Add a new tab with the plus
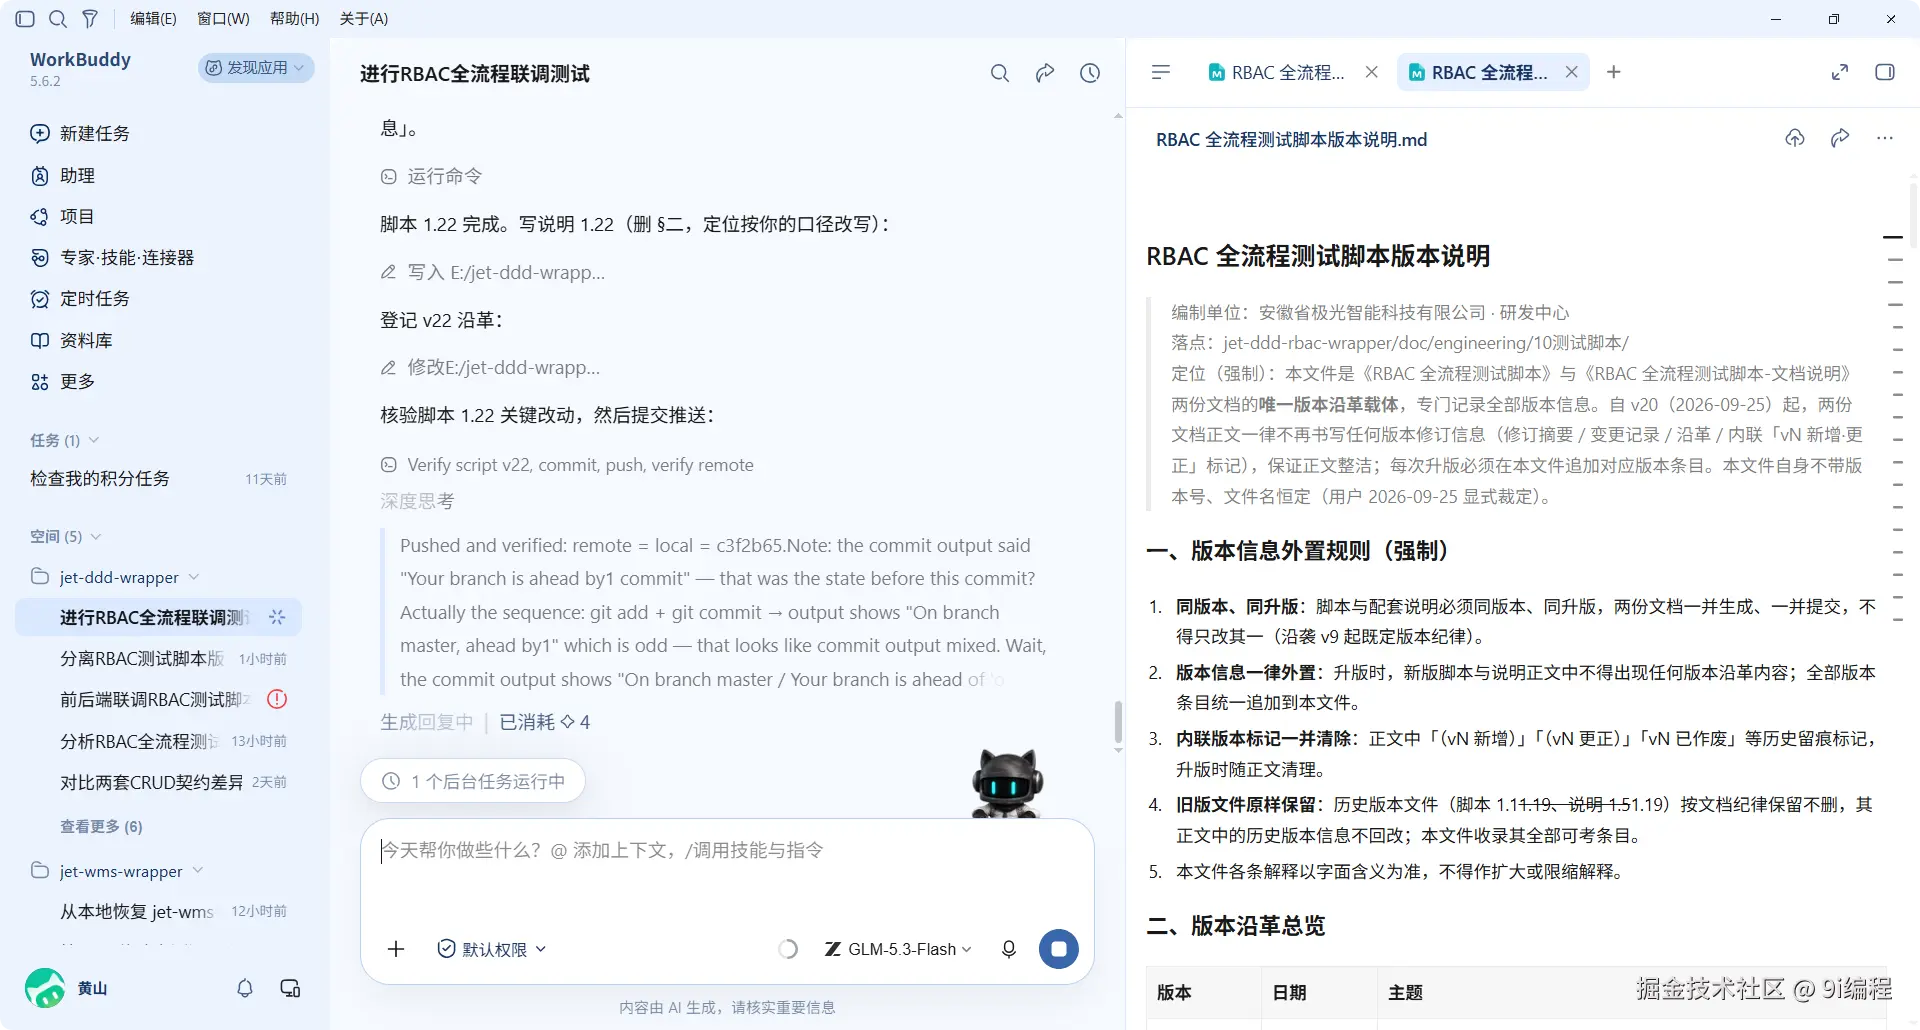Viewport: 1920px width, 1030px height. [1614, 72]
